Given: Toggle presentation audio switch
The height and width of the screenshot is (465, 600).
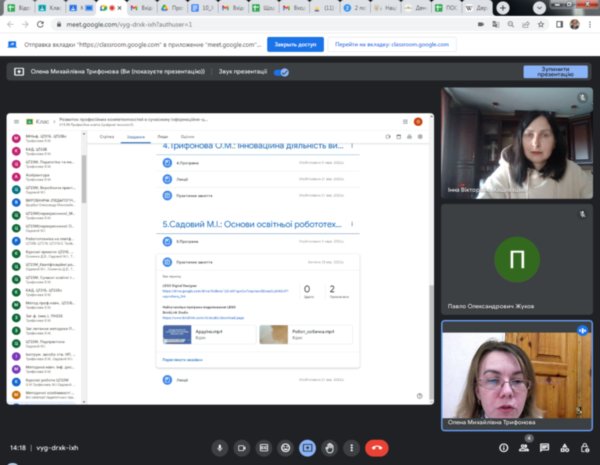Looking at the screenshot, I should point(281,72).
